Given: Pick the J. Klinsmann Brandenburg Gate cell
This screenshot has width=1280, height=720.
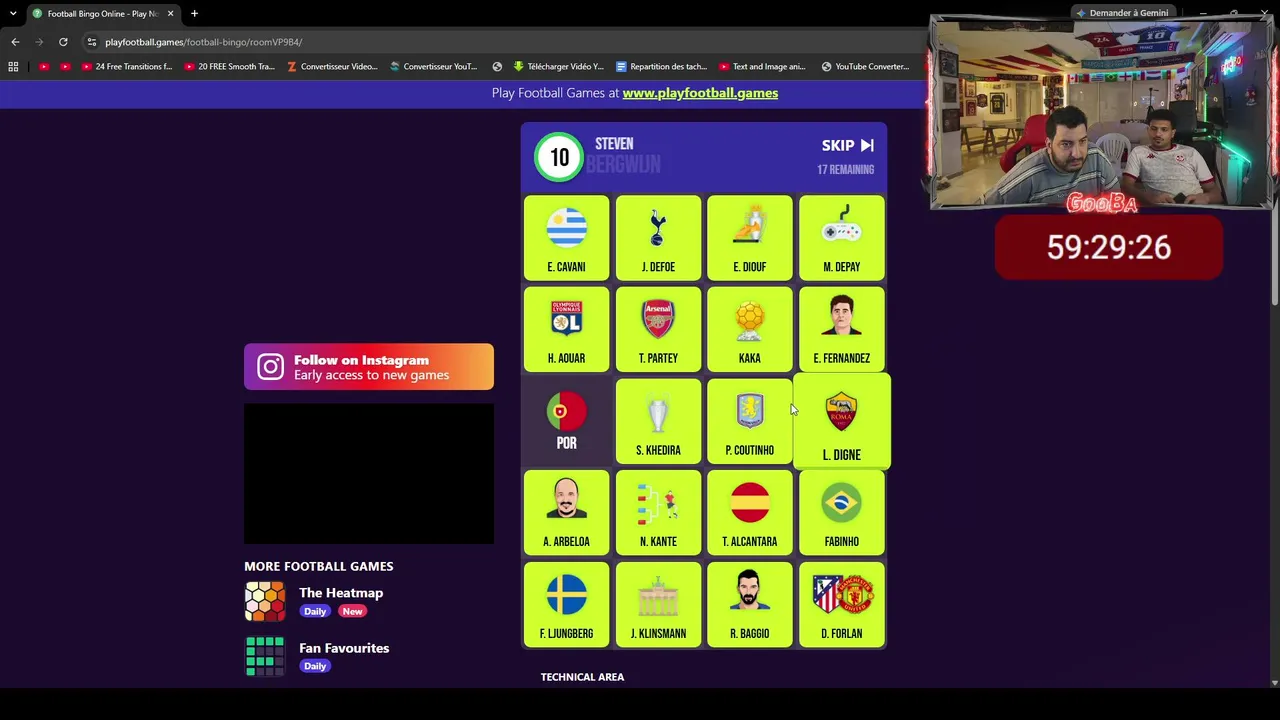Looking at the screenshot, I should point(658,605).
